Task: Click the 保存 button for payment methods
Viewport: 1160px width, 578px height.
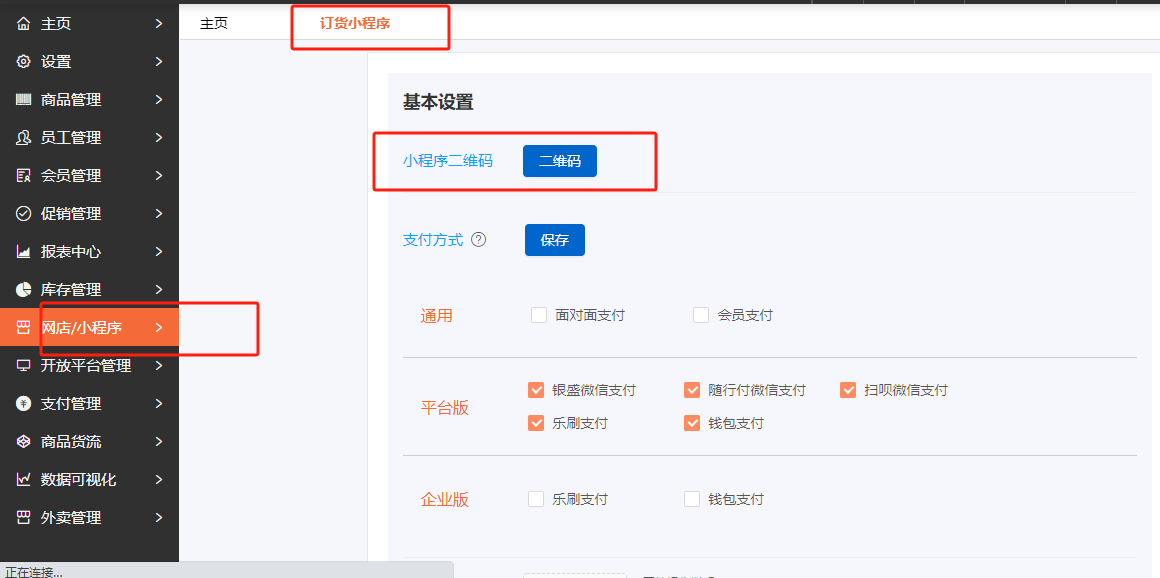Action: pos(554,240)
